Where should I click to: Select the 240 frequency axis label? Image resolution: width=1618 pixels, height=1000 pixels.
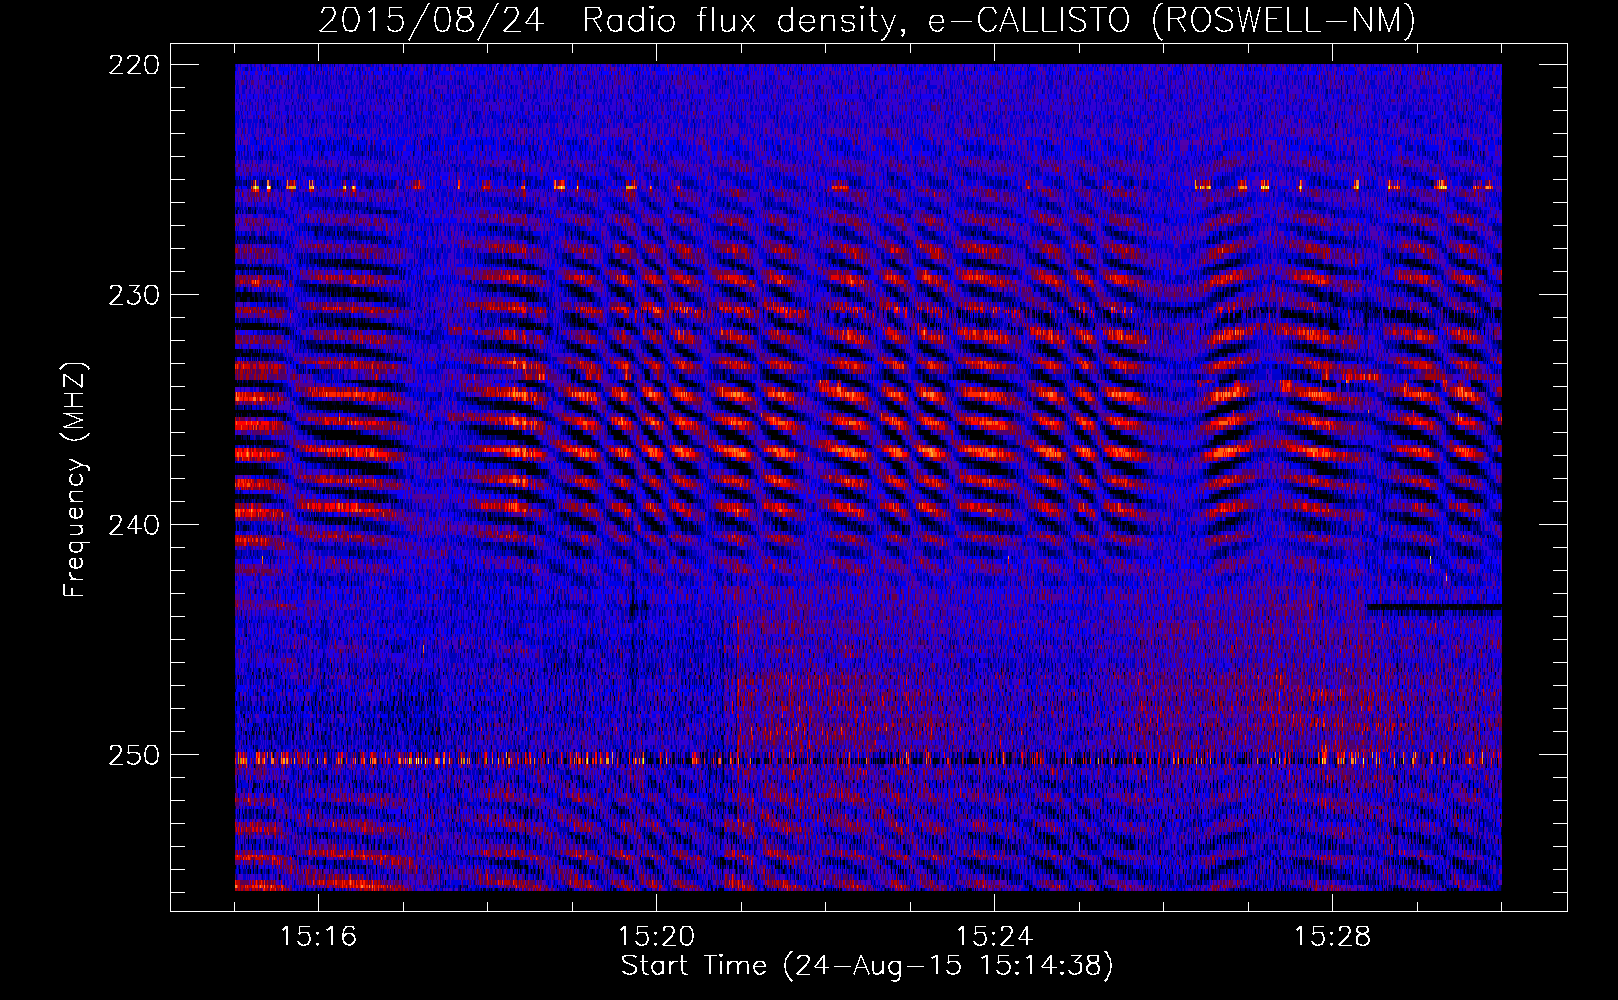[x=133, y=525]
